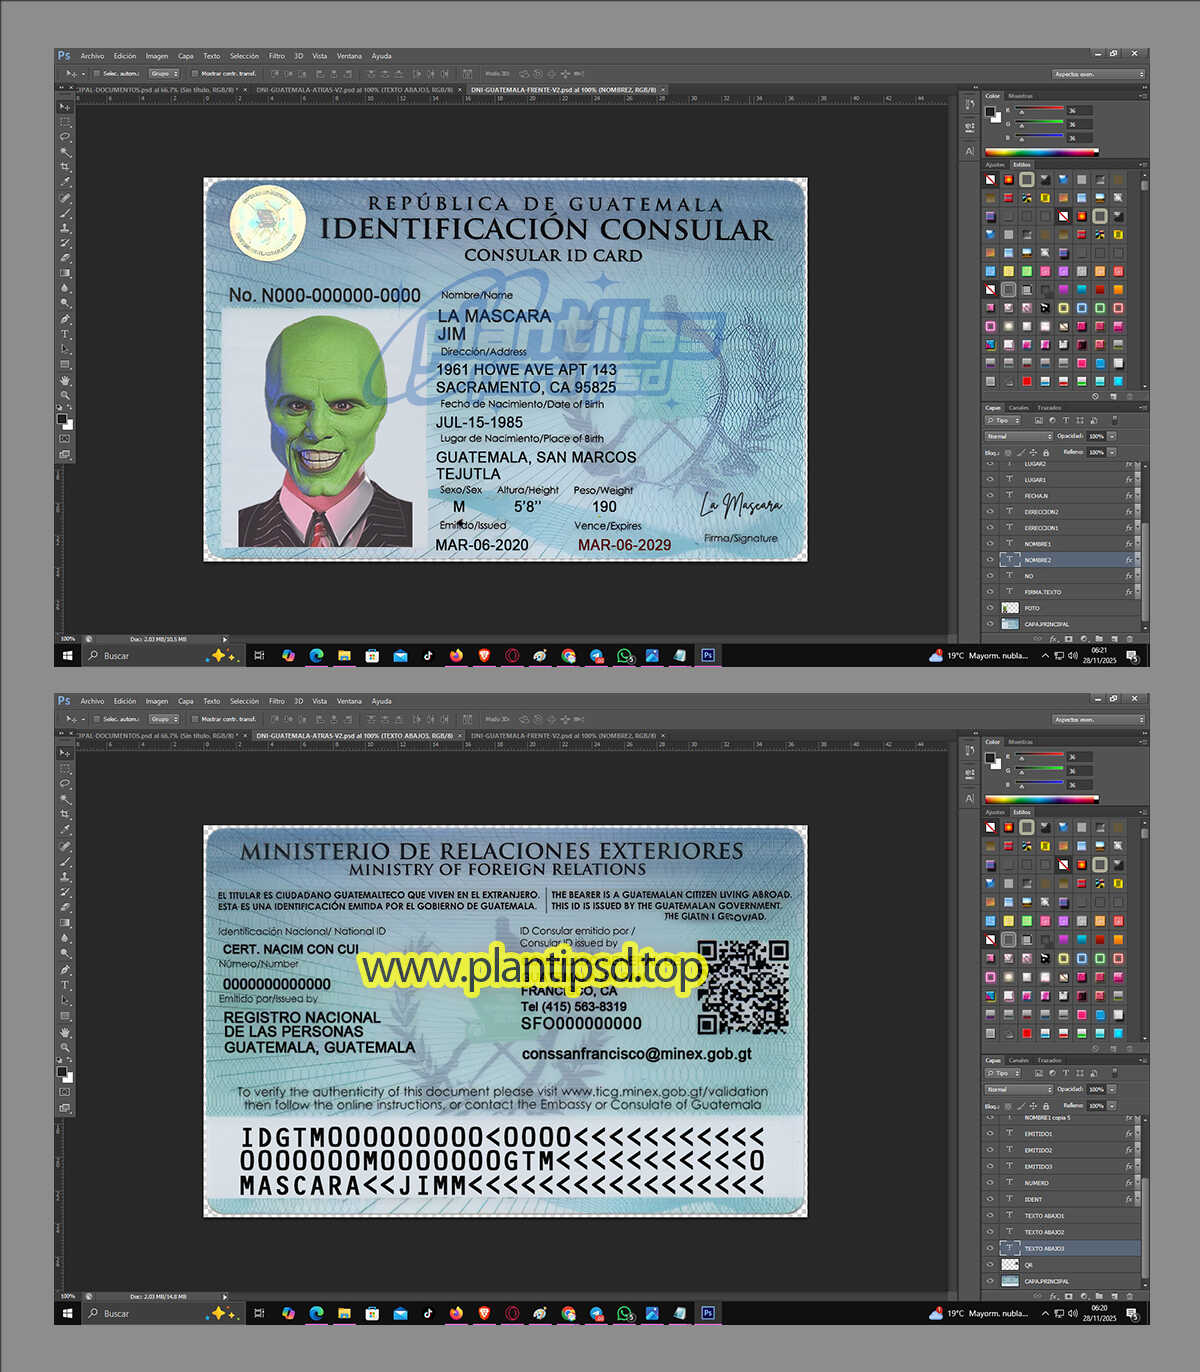
Task: Select the Hand tool in the lower Photoshop window
Action: click(65, 1031)
